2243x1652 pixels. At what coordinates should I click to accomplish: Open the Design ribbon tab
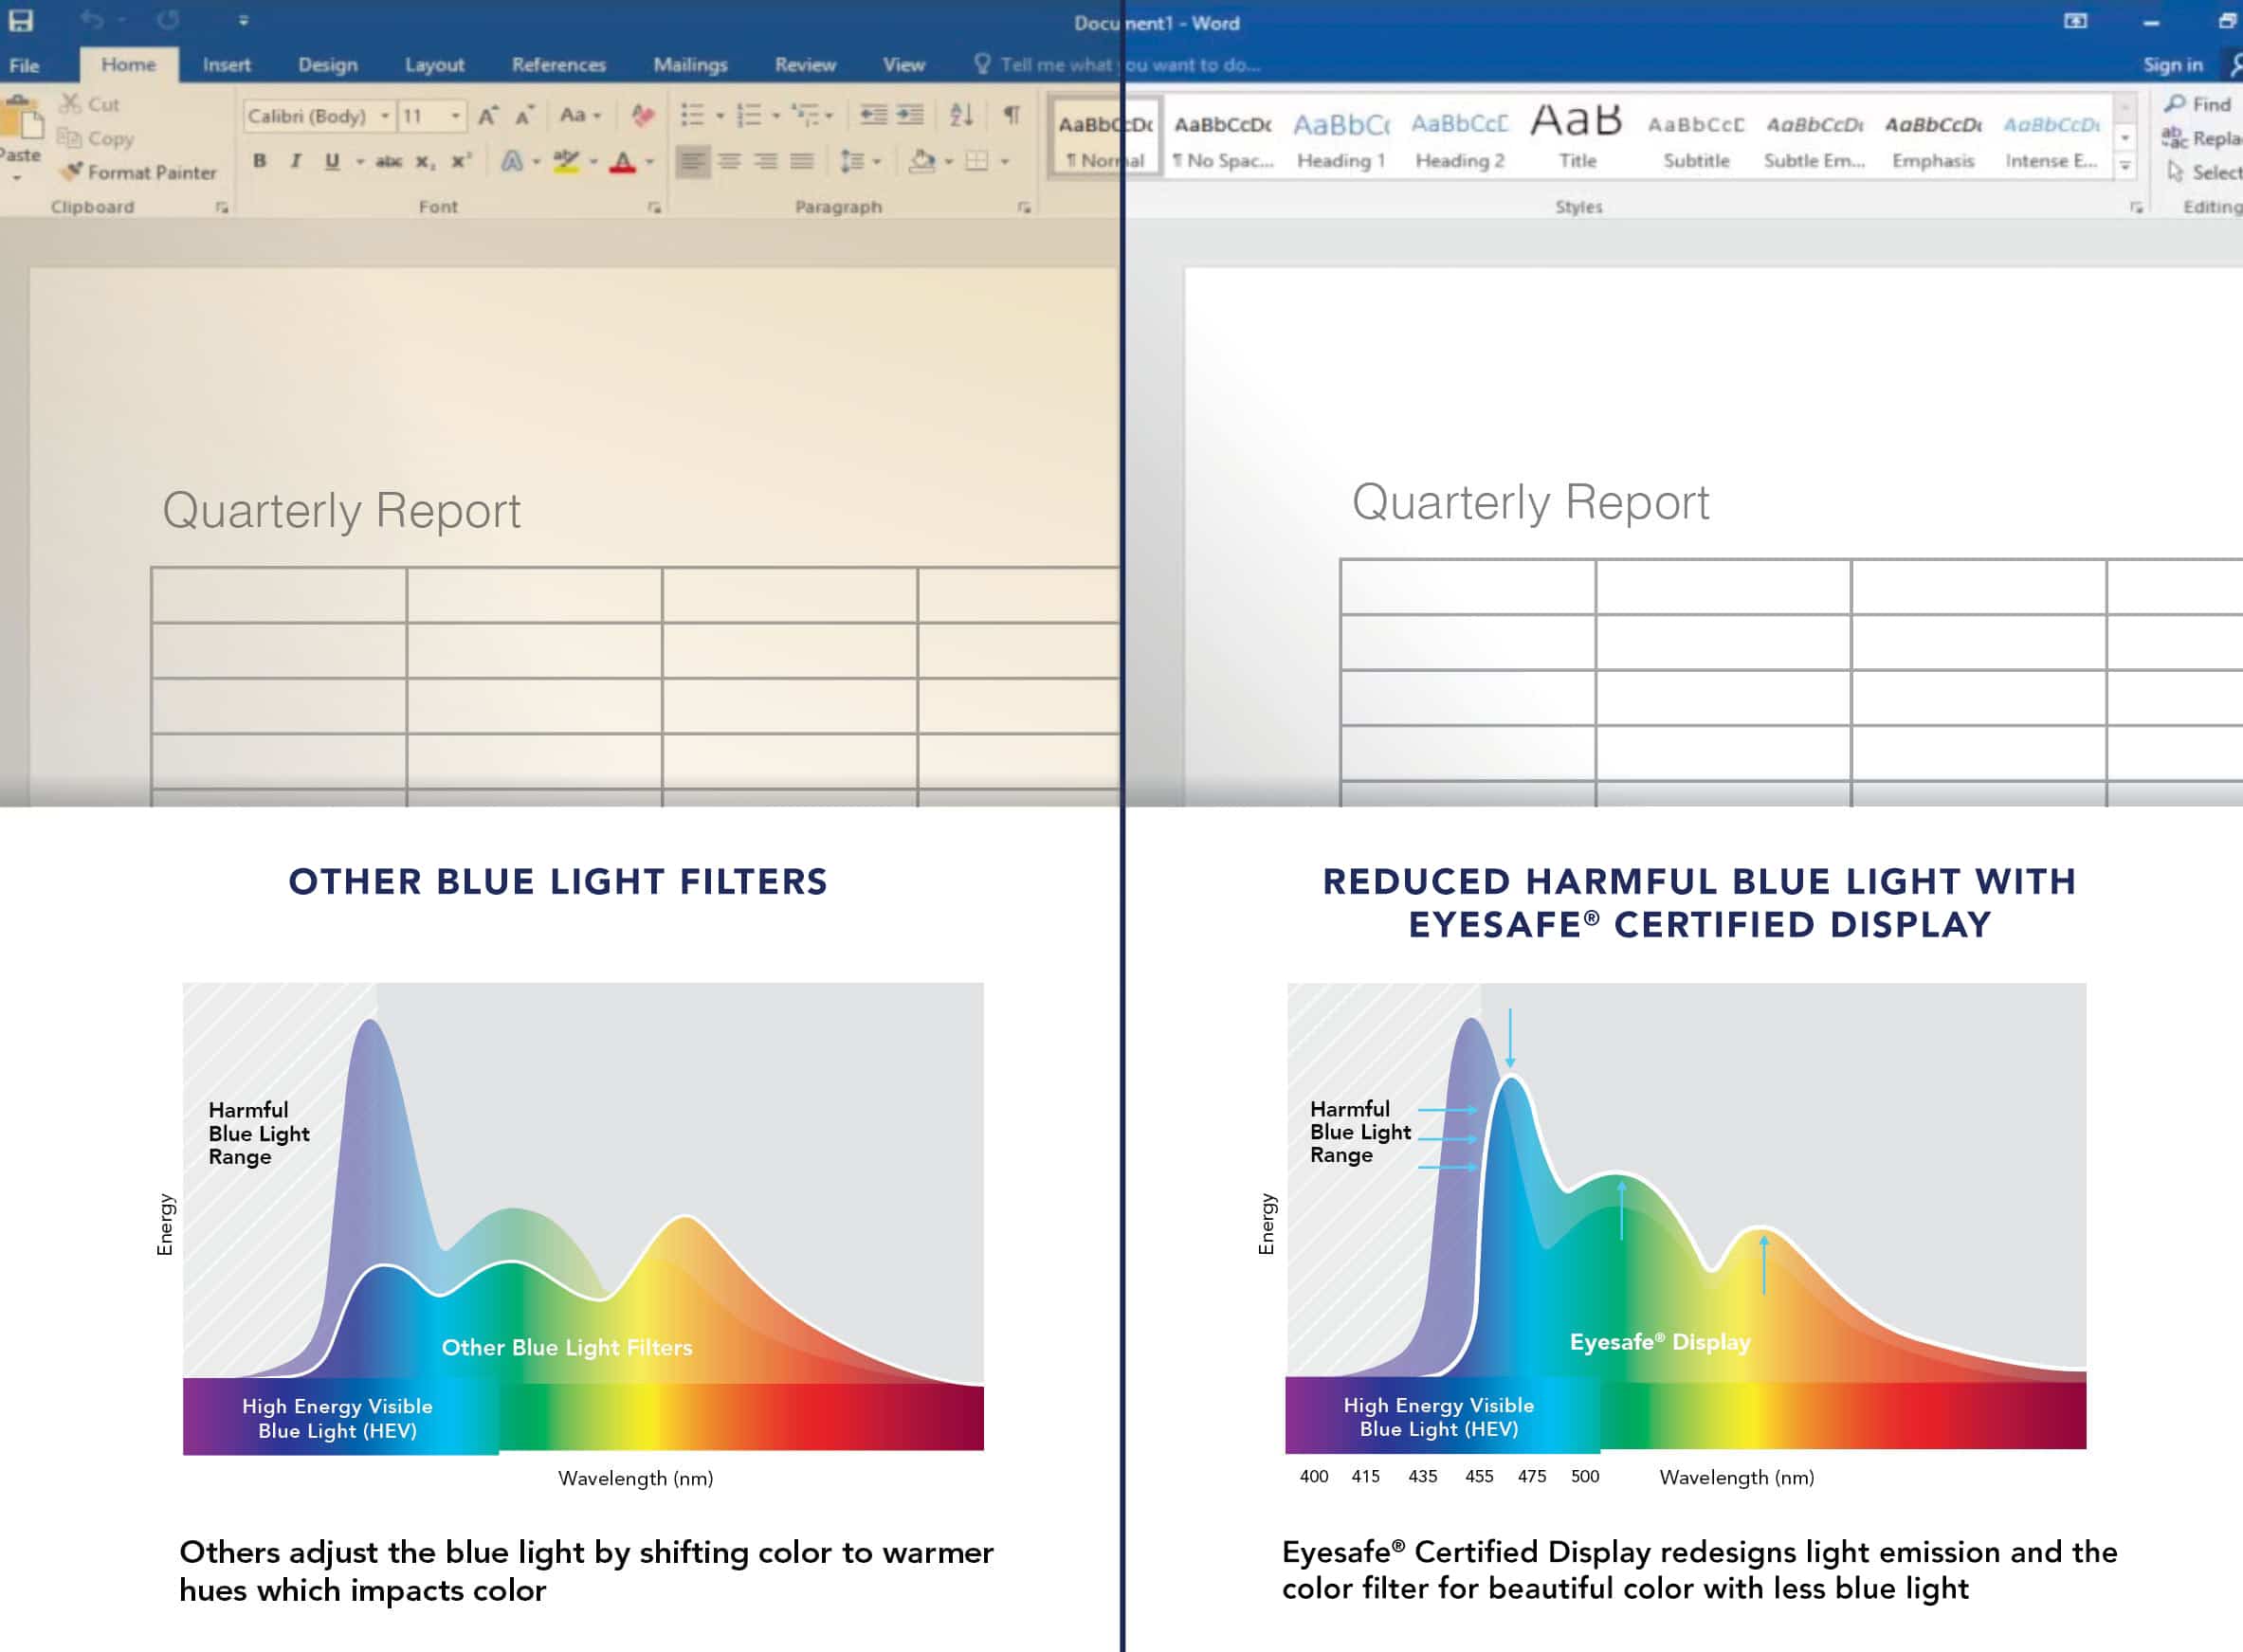coord(327,64)
